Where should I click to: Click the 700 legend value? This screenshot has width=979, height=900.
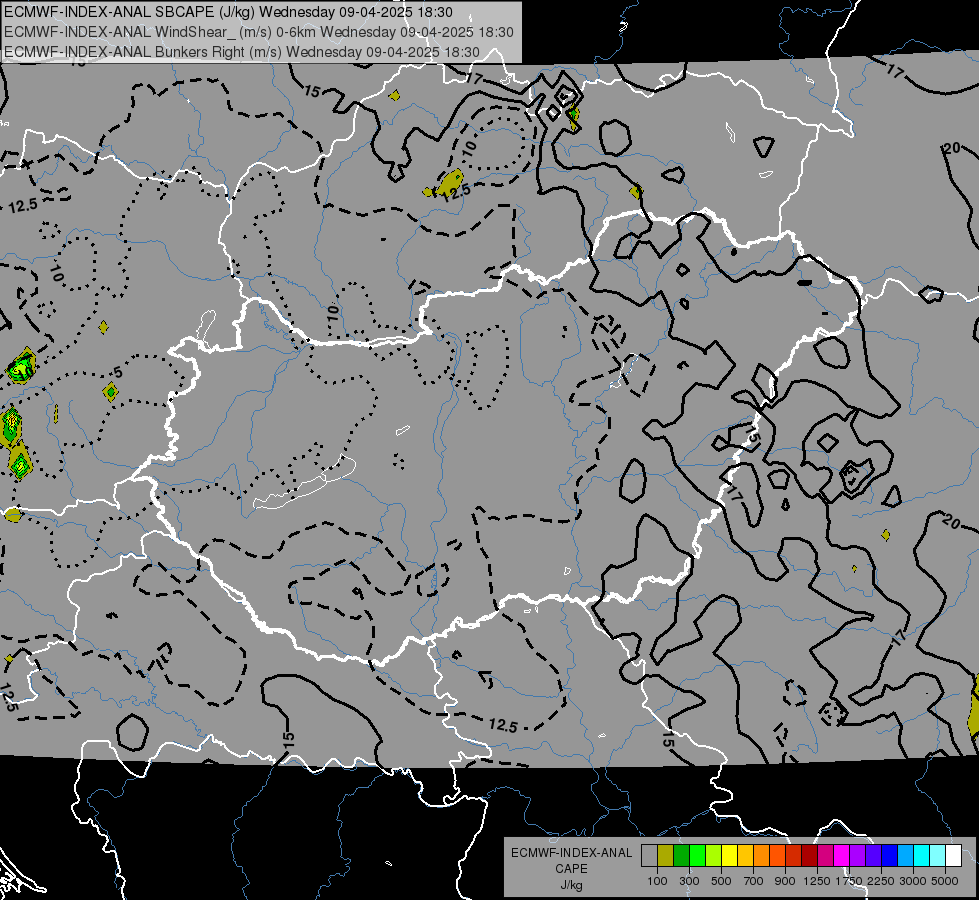[754, 881]
